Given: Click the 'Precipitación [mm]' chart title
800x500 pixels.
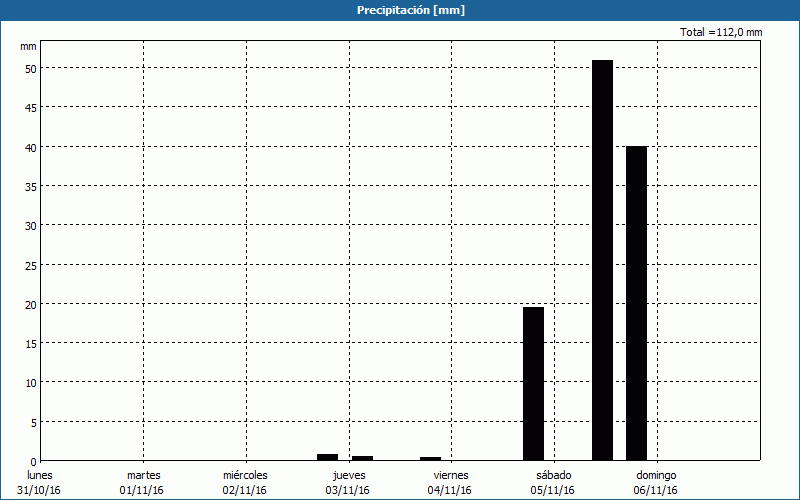Looking at the screenshot, I should [x=410, y=10].
